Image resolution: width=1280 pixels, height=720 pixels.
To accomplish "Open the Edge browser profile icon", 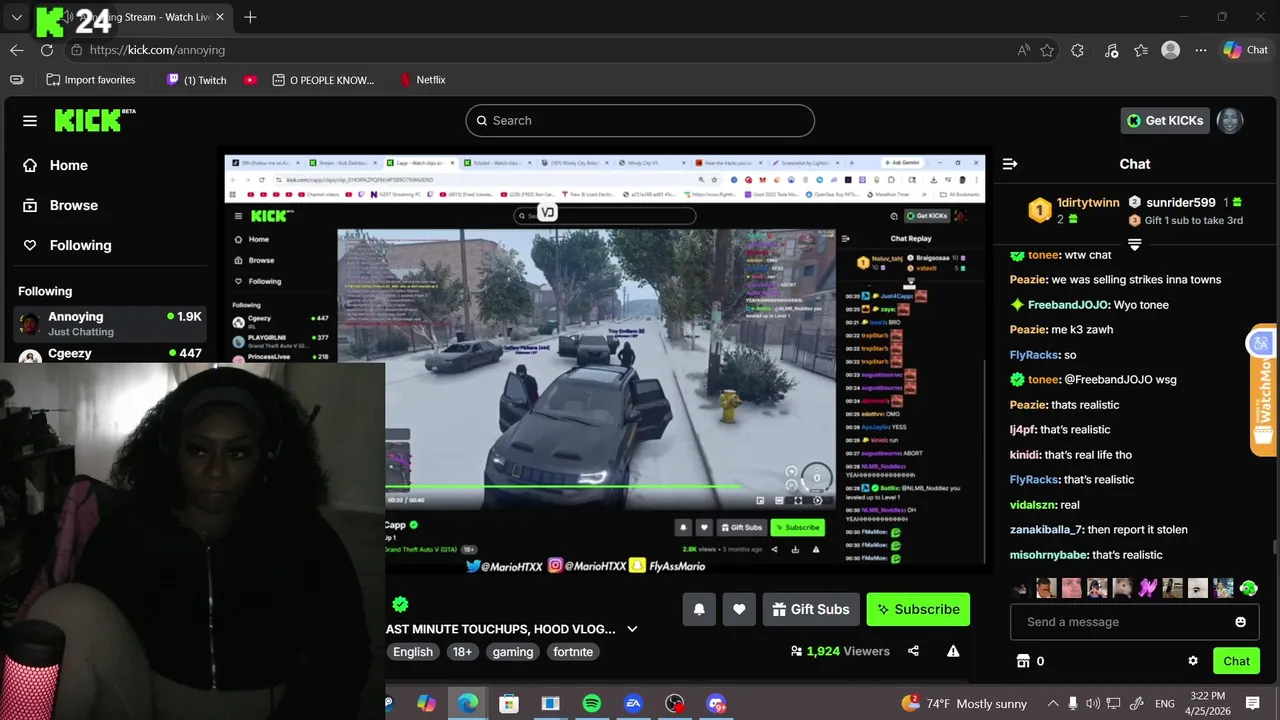I will tap(1171, 50).
